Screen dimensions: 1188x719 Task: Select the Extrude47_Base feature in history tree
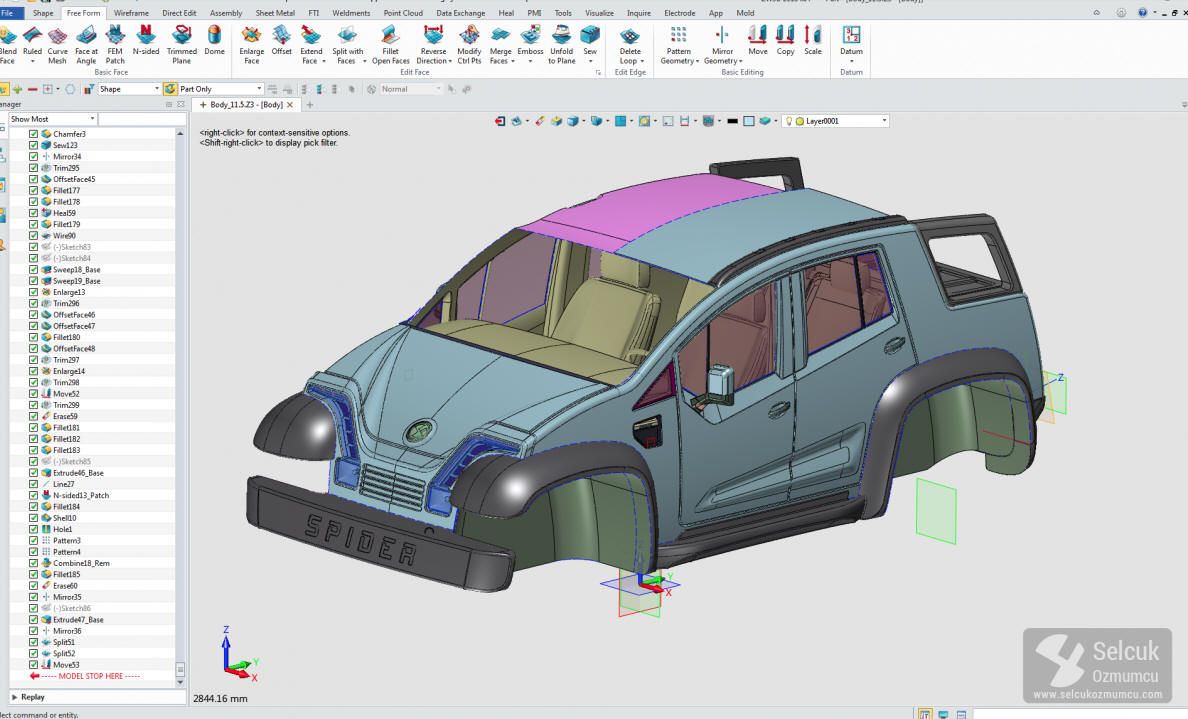click(77, 620)
